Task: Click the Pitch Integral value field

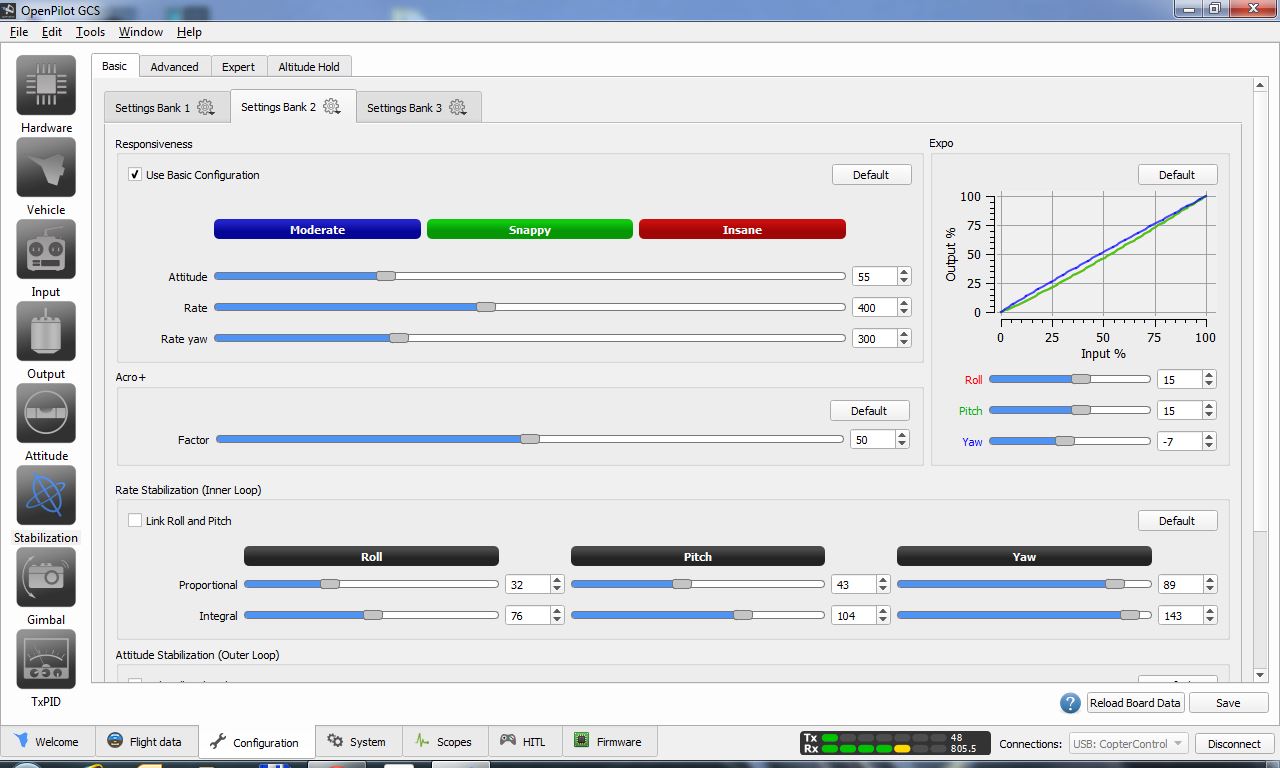Action: 854,616
